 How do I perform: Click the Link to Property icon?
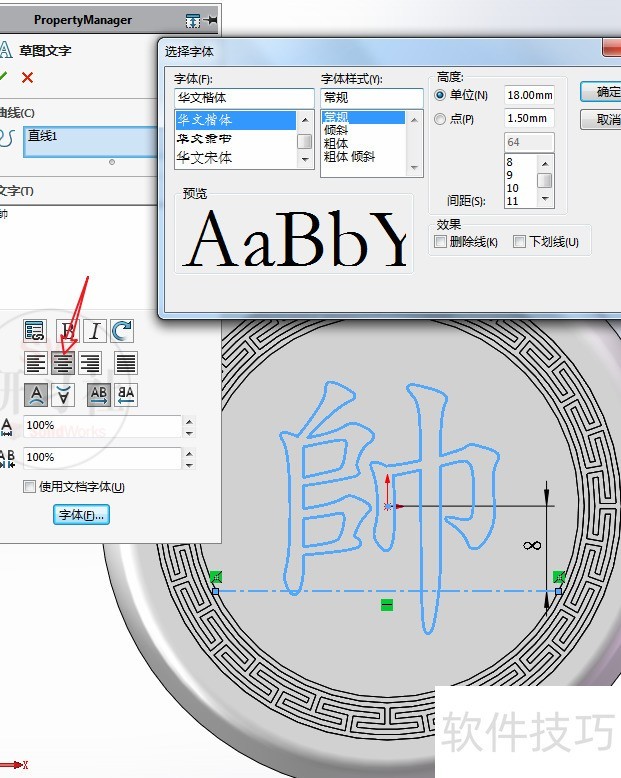pos(35,331)
